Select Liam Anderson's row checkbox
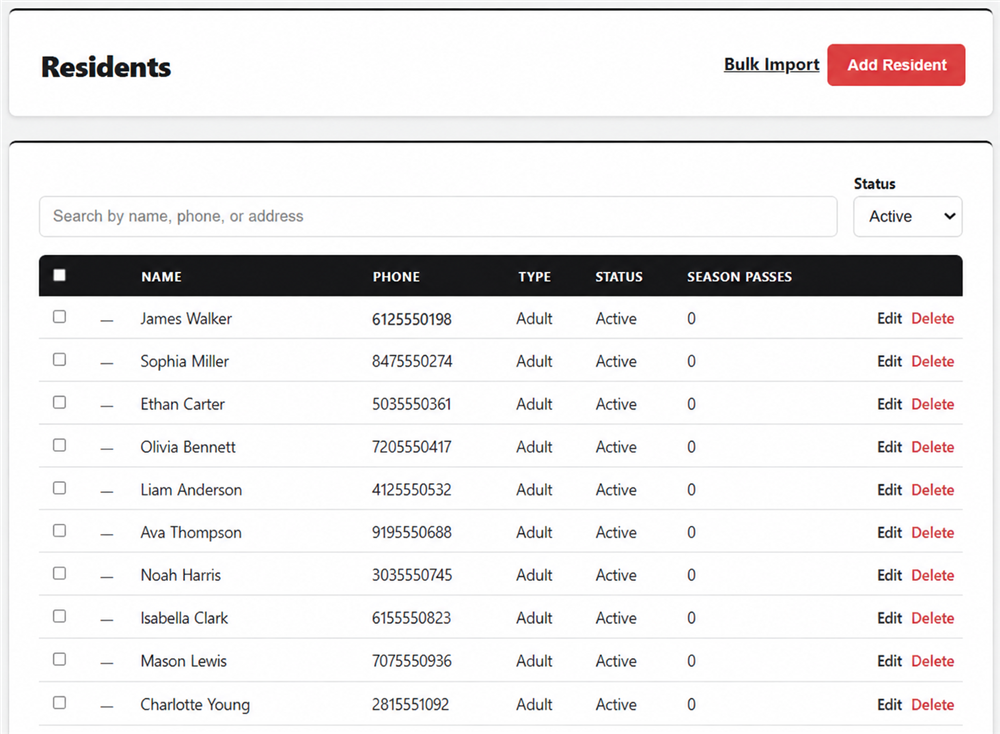 pyautogui.click(x=59, y=487)
